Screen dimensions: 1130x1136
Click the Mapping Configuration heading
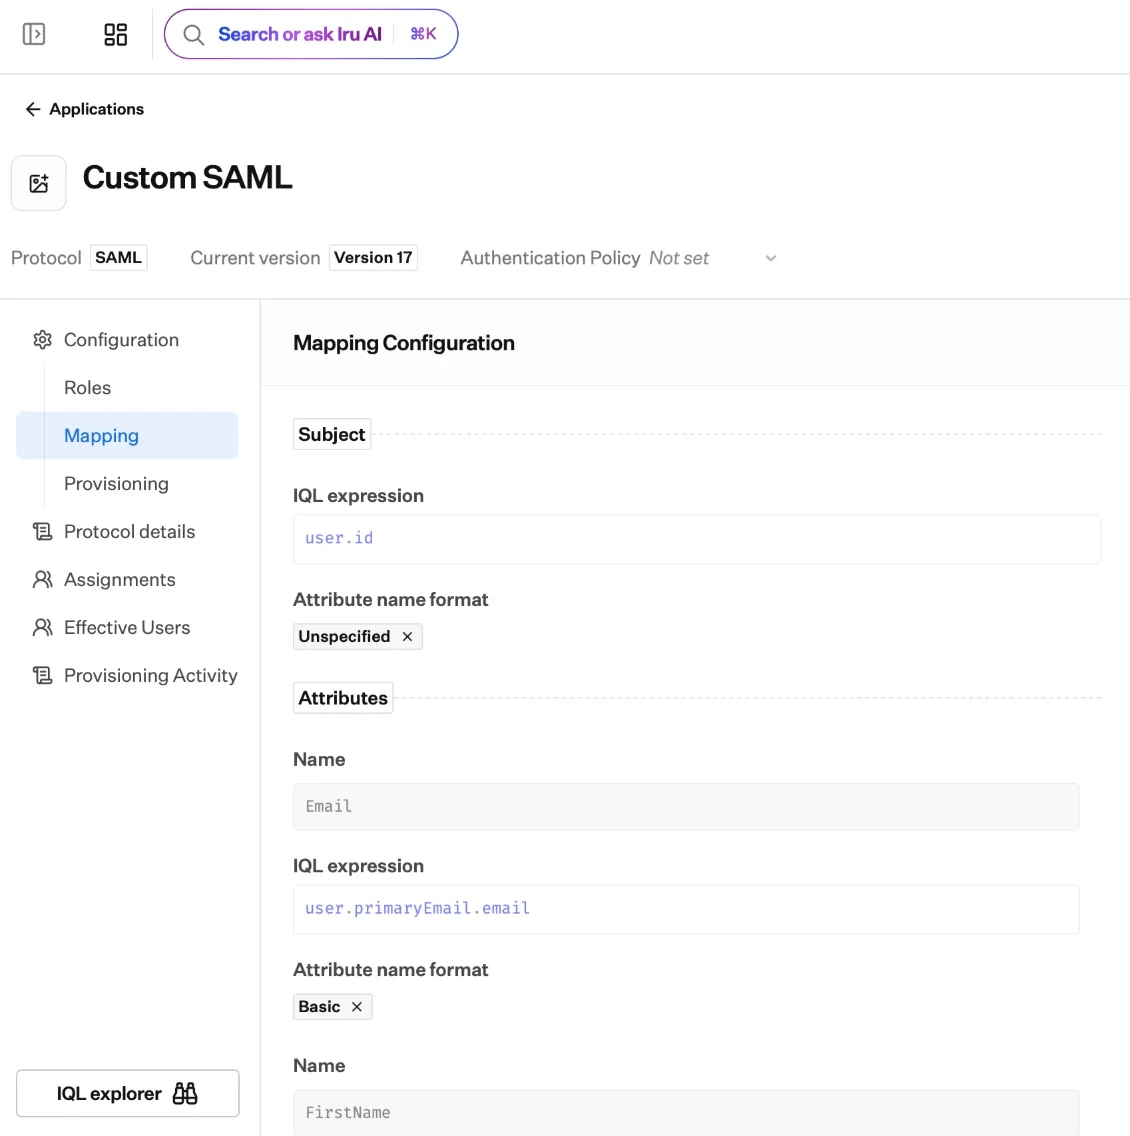coord(404,343)
